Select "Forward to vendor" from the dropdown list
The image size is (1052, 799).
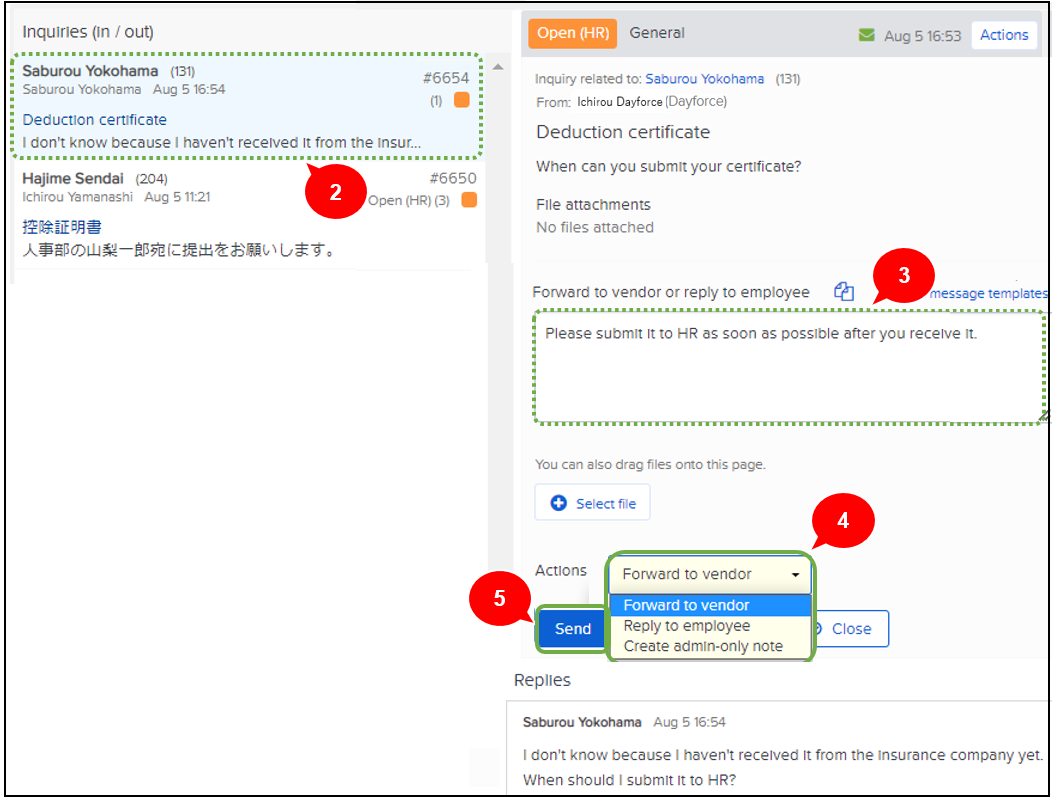[686, 605]
